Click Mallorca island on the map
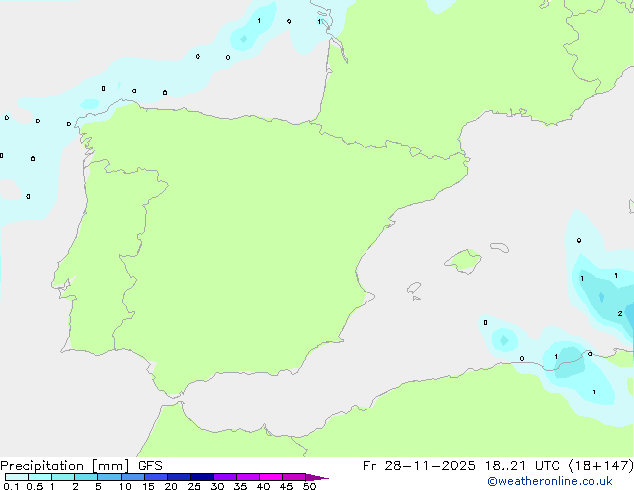Viewport: 634px width, 490px height. [463, 261]
